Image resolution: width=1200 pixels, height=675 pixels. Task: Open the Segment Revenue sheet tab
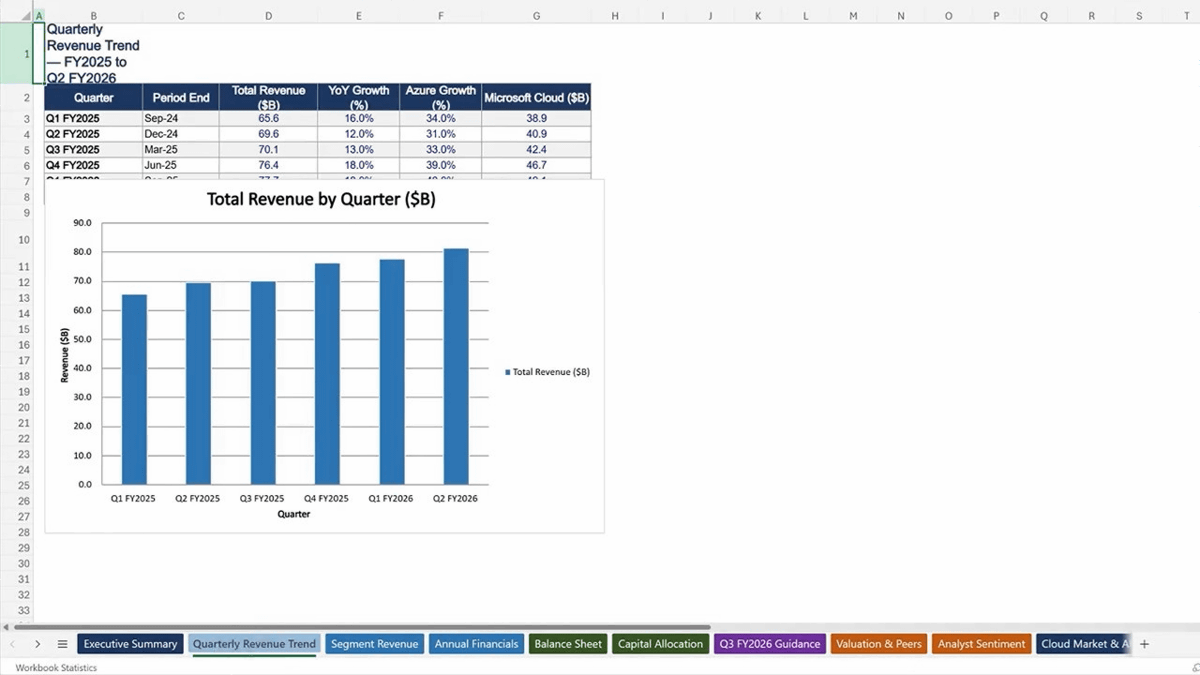[374, 644]
